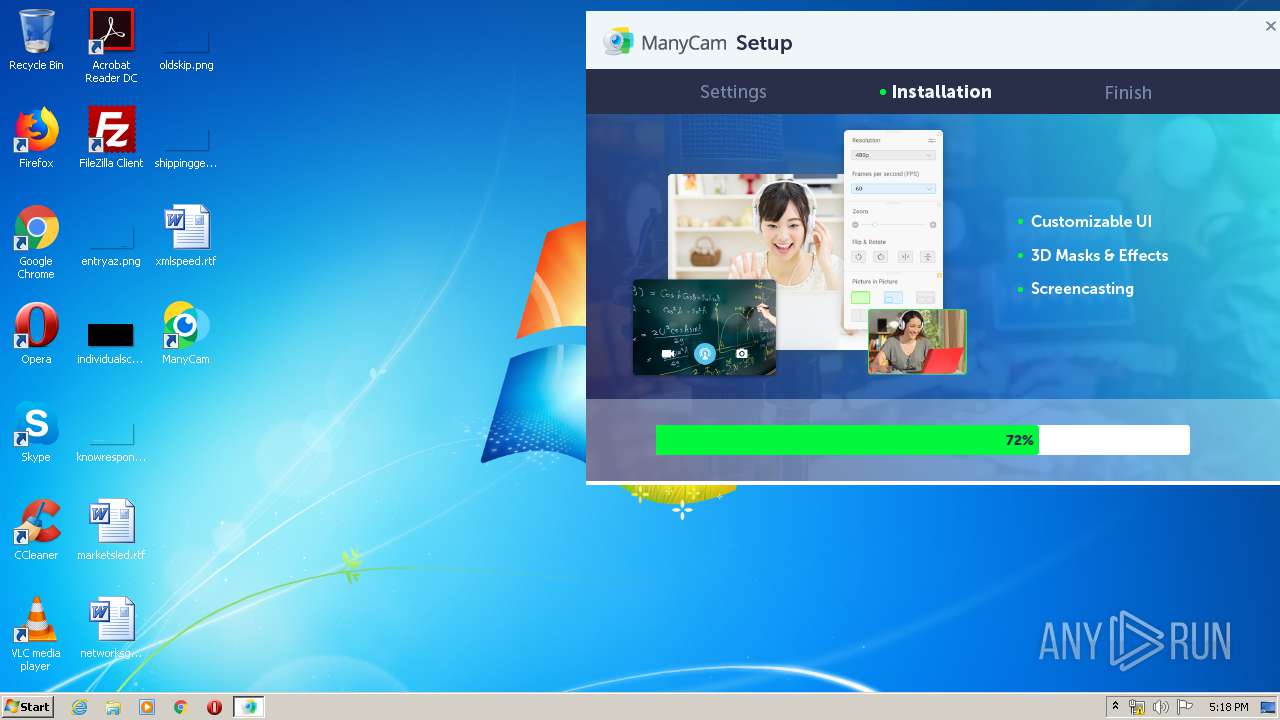Click the woman with red laptop thumbnail
1280x720 pixels.
917,341
